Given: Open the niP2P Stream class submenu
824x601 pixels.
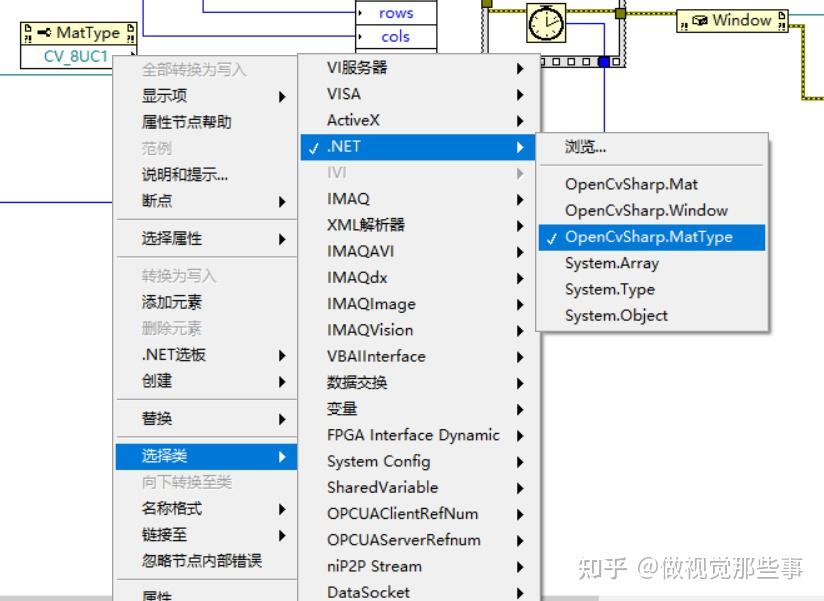Looking at the screenshot, I should (x=419, y=567).
